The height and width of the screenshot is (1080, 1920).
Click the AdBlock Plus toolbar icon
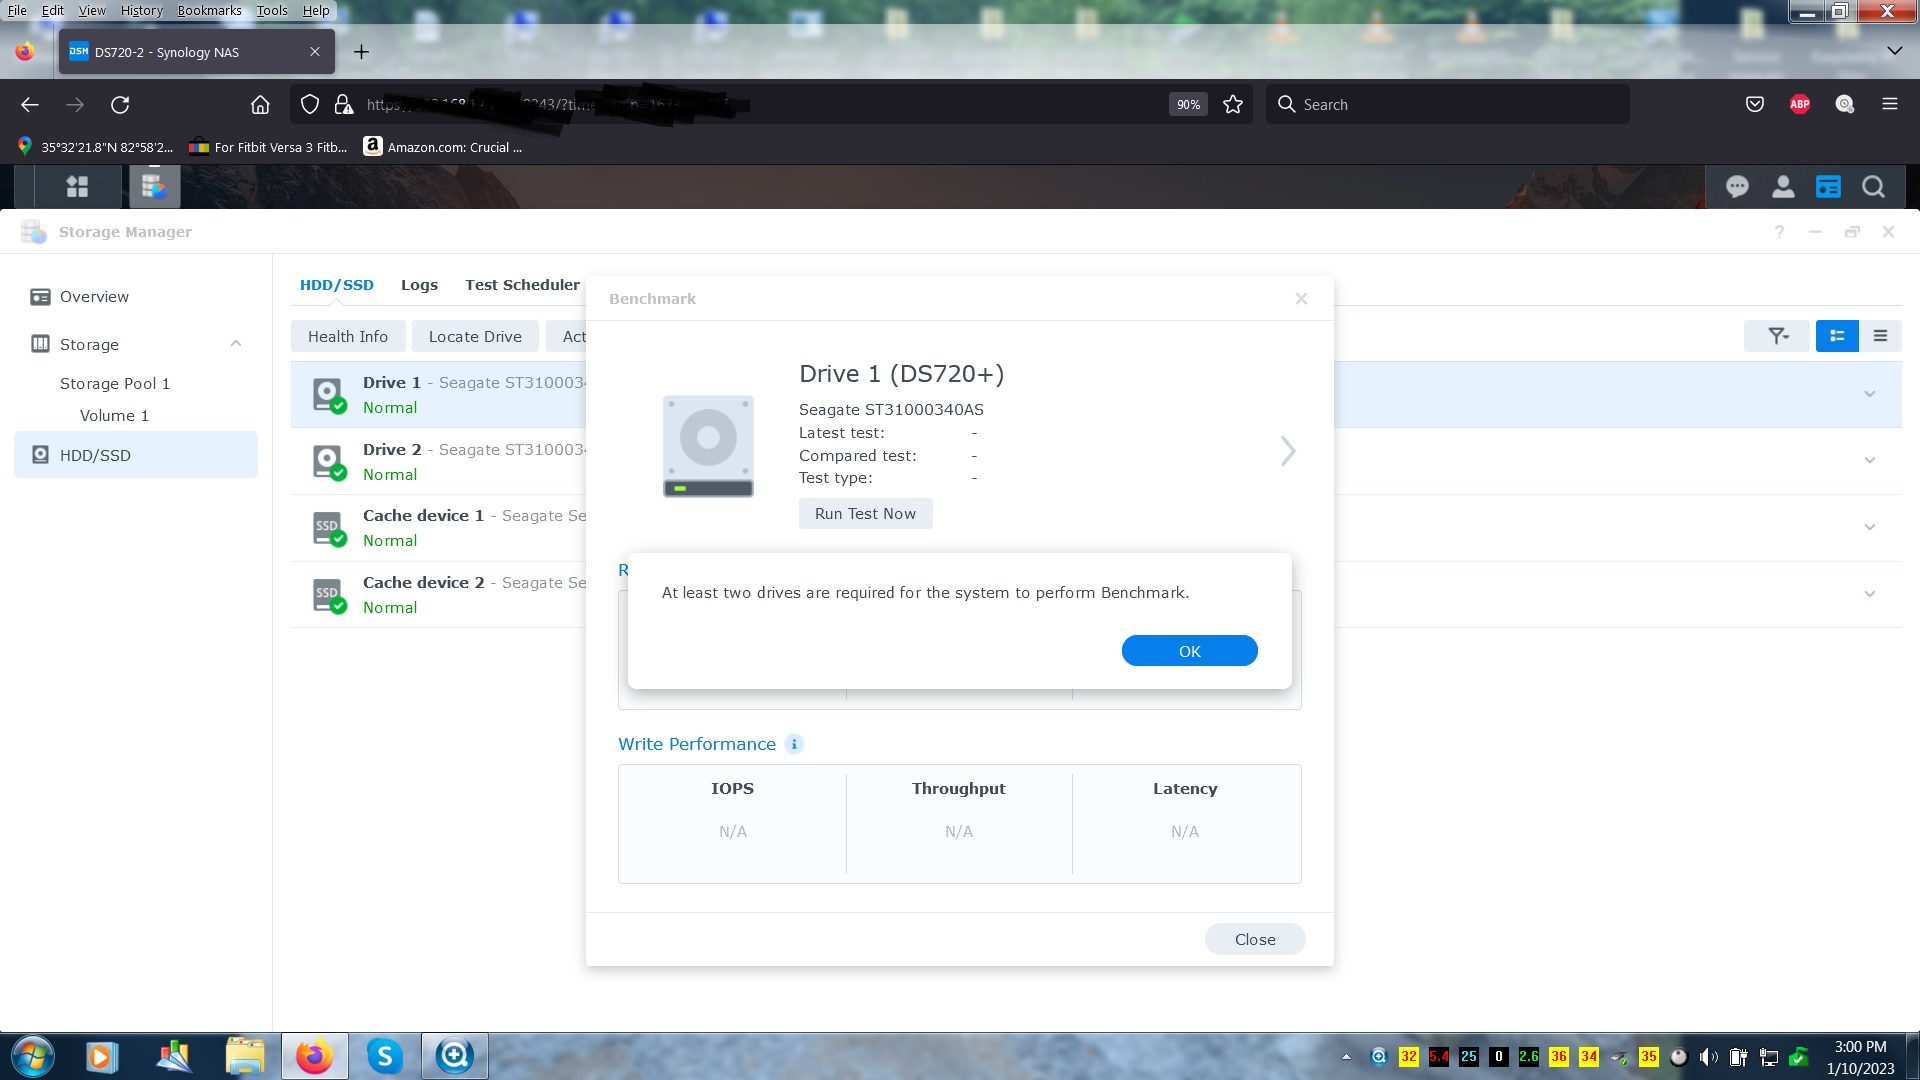click(1799, 104)
